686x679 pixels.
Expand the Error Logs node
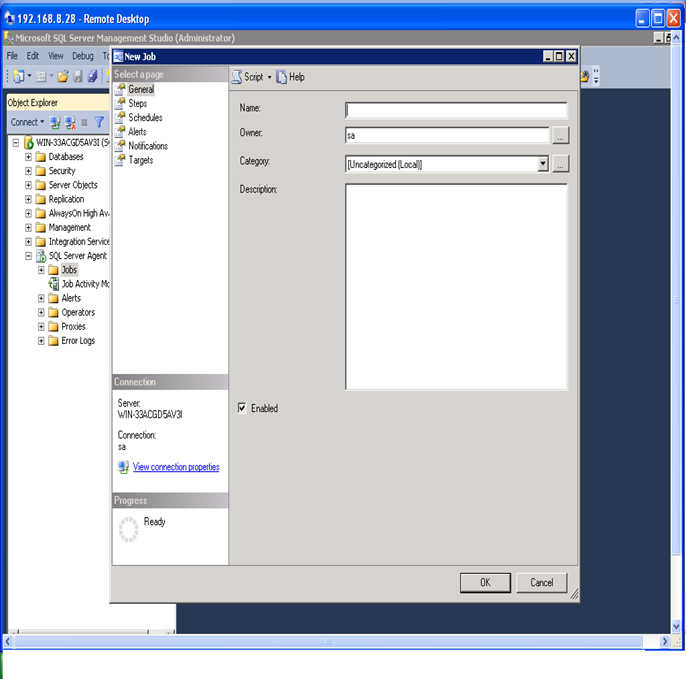(41, 341)
